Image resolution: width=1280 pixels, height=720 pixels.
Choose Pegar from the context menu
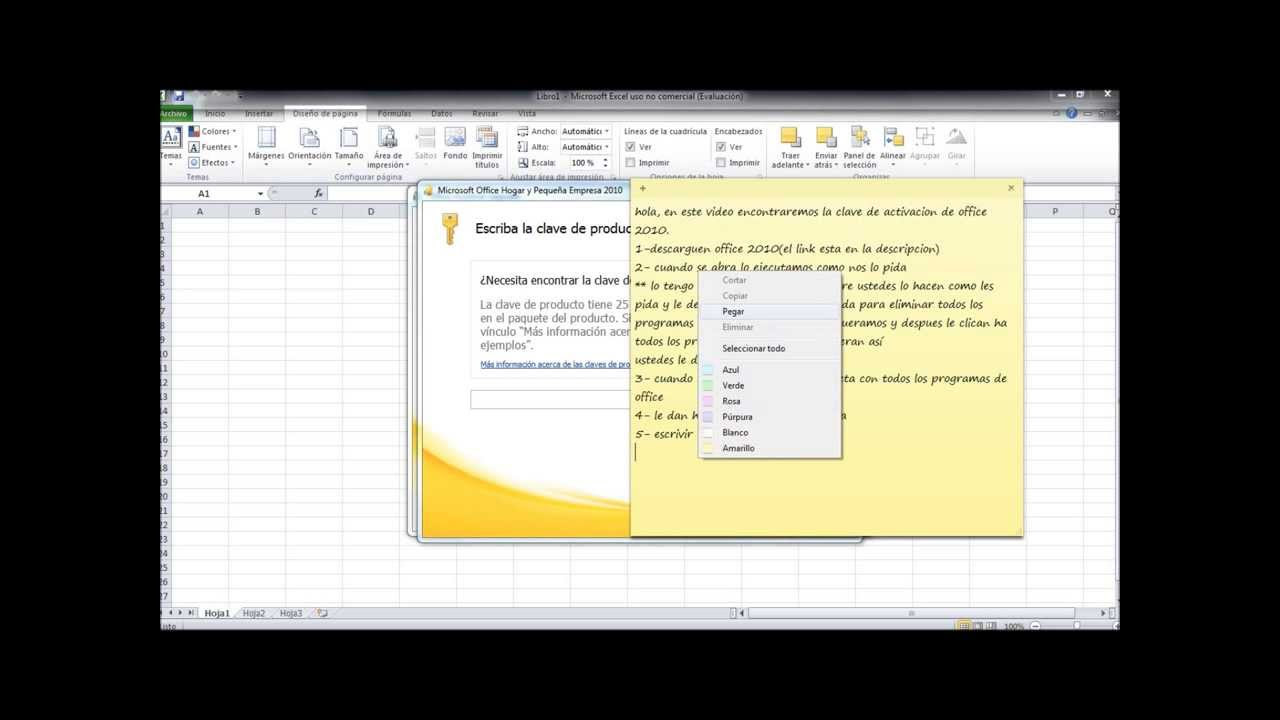[733, 311]
